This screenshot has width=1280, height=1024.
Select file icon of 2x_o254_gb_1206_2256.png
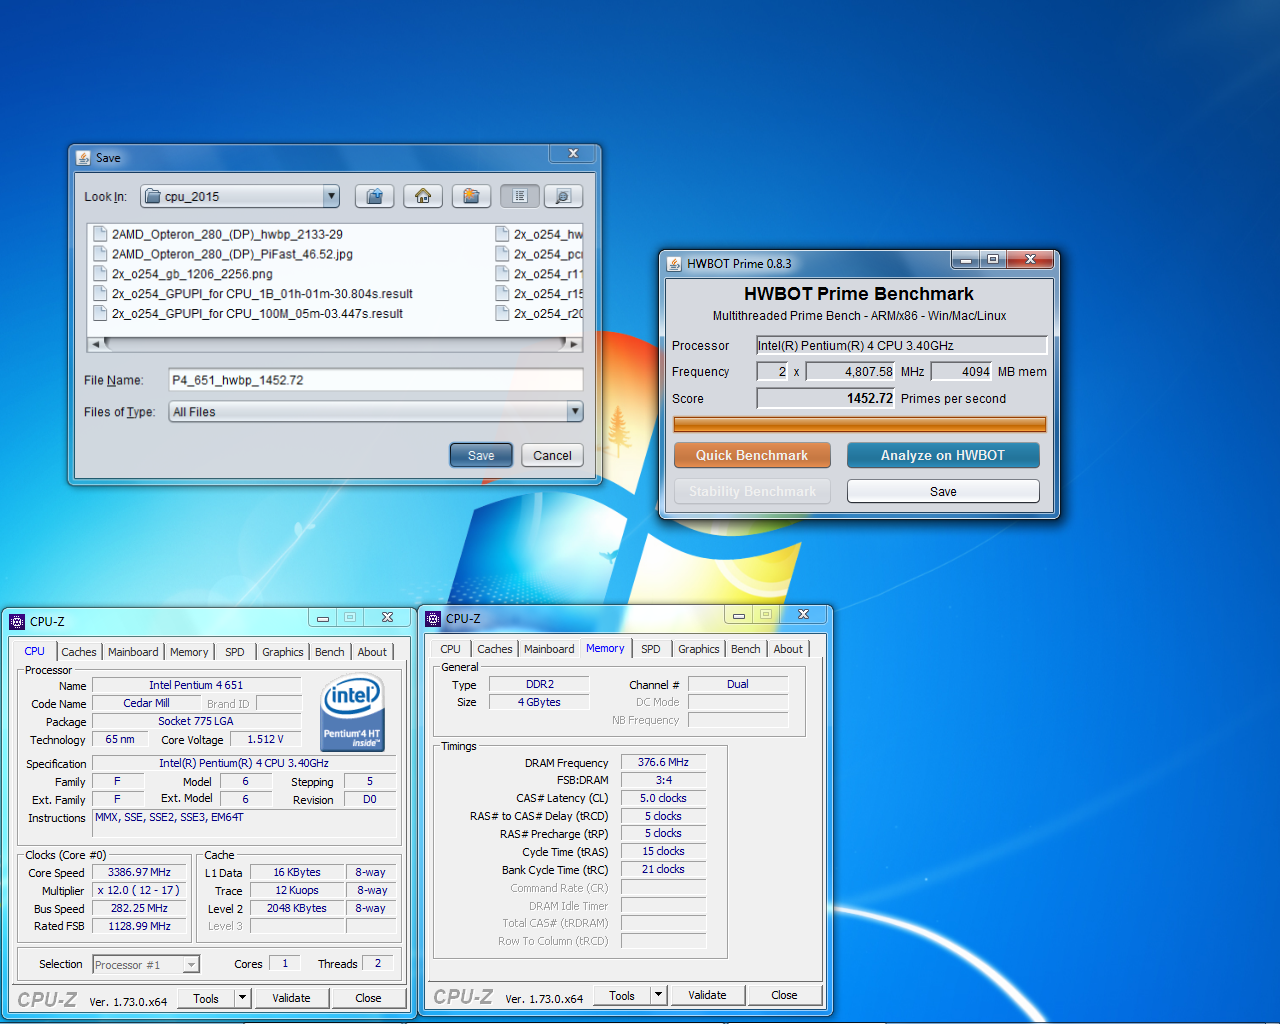[100, 274]
